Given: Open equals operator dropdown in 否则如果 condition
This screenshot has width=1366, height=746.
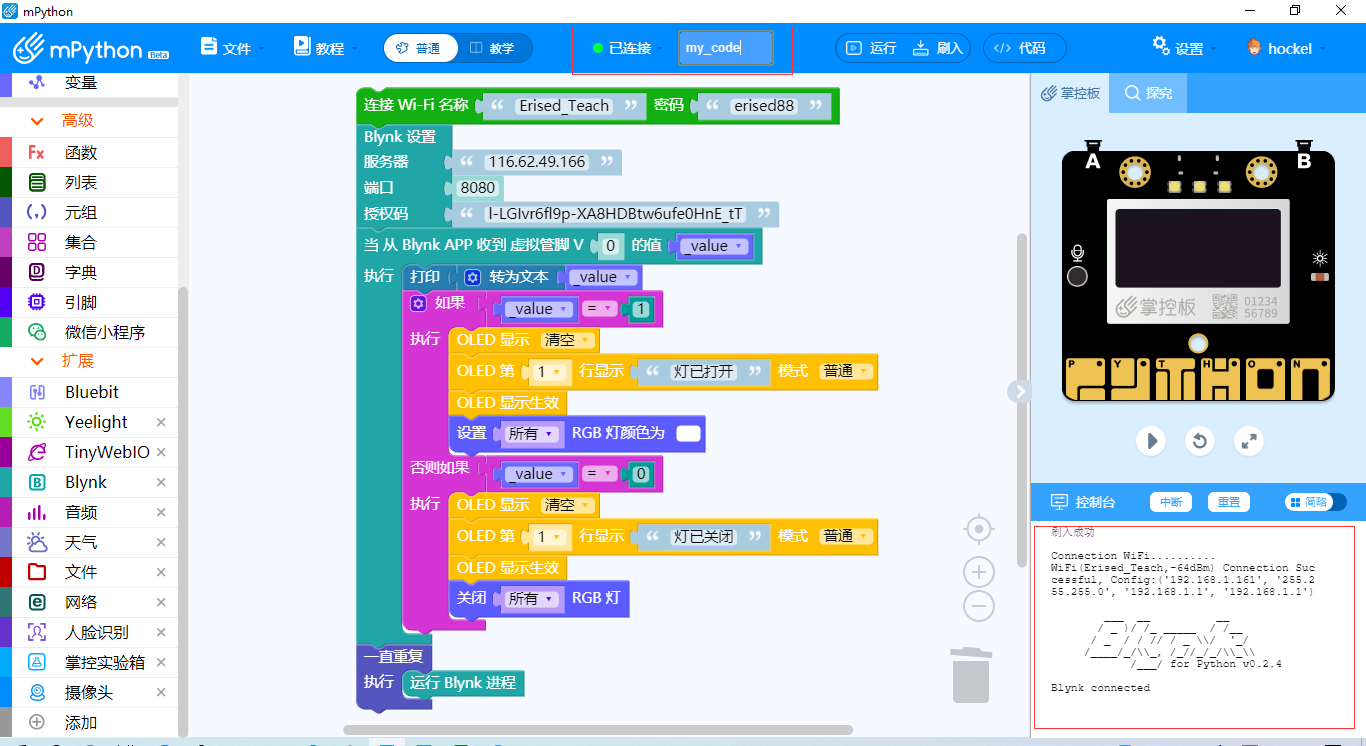Looking at the screenshot, I should pyautogui.click(x=600, y=474).
